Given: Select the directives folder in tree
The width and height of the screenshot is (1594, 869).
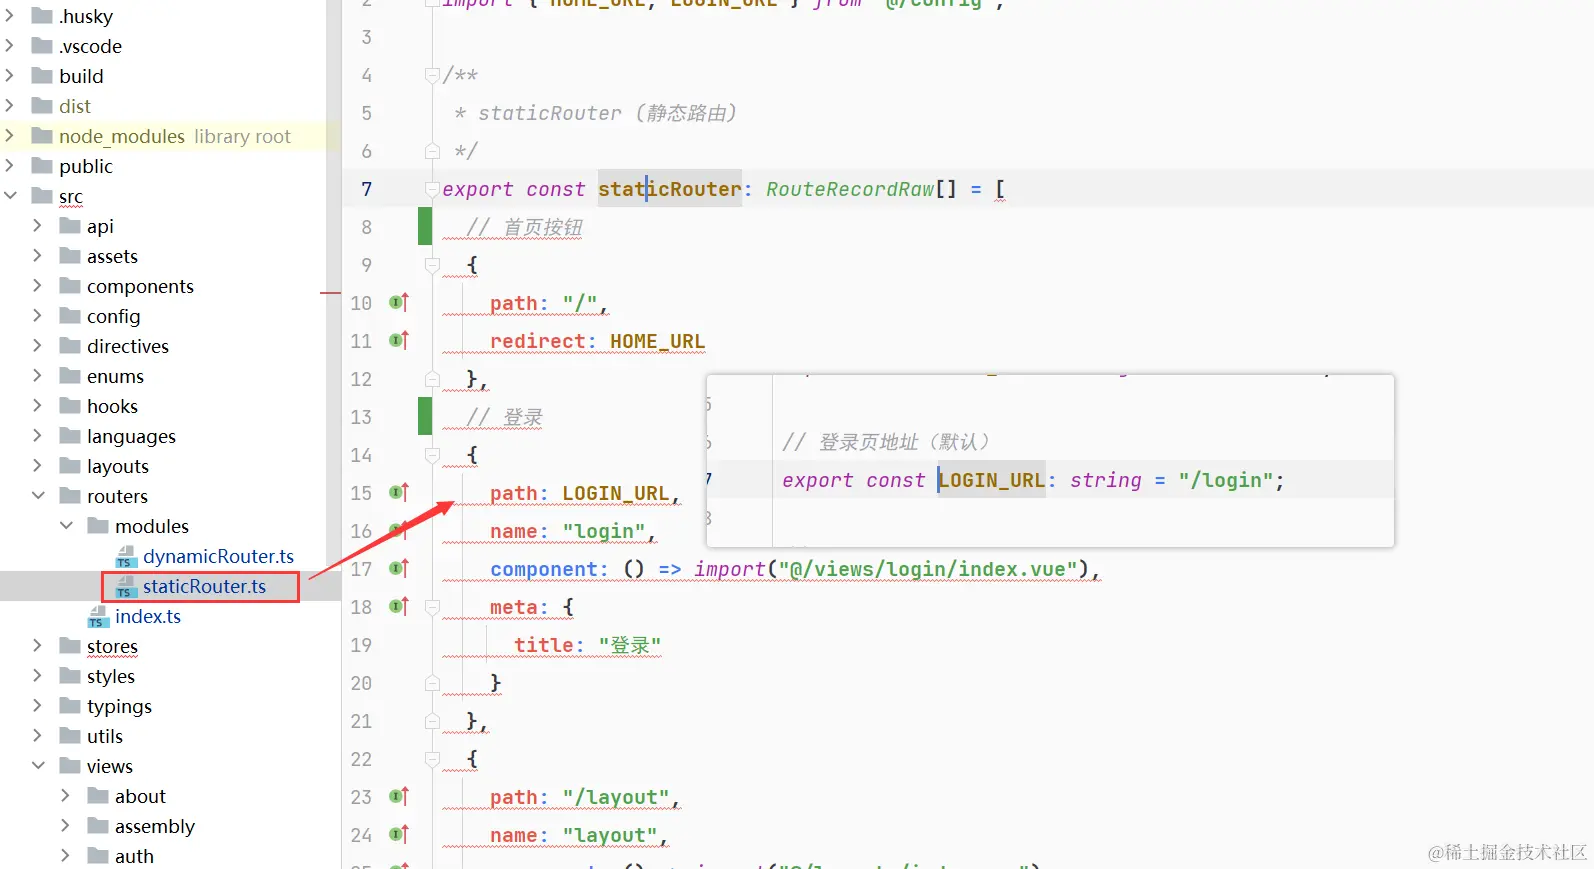Looking at the screenshot, I should 128,347.
